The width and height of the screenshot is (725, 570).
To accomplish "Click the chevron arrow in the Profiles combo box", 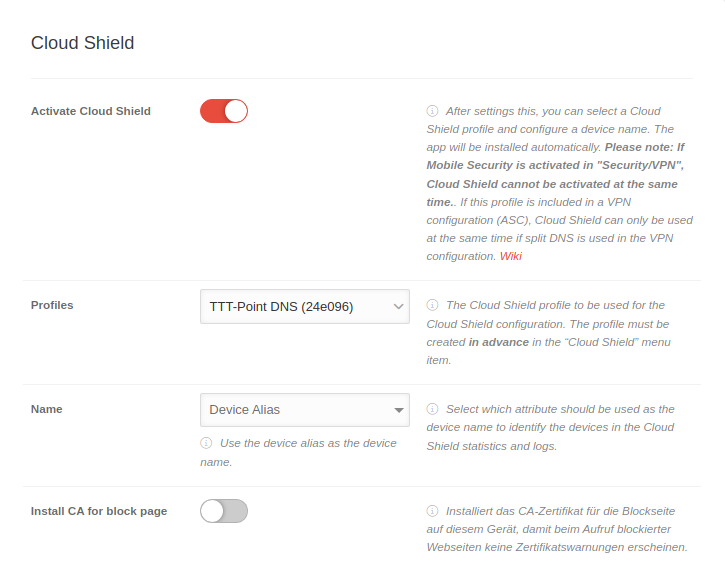I will pyautogui.click(x=398, y=306).
